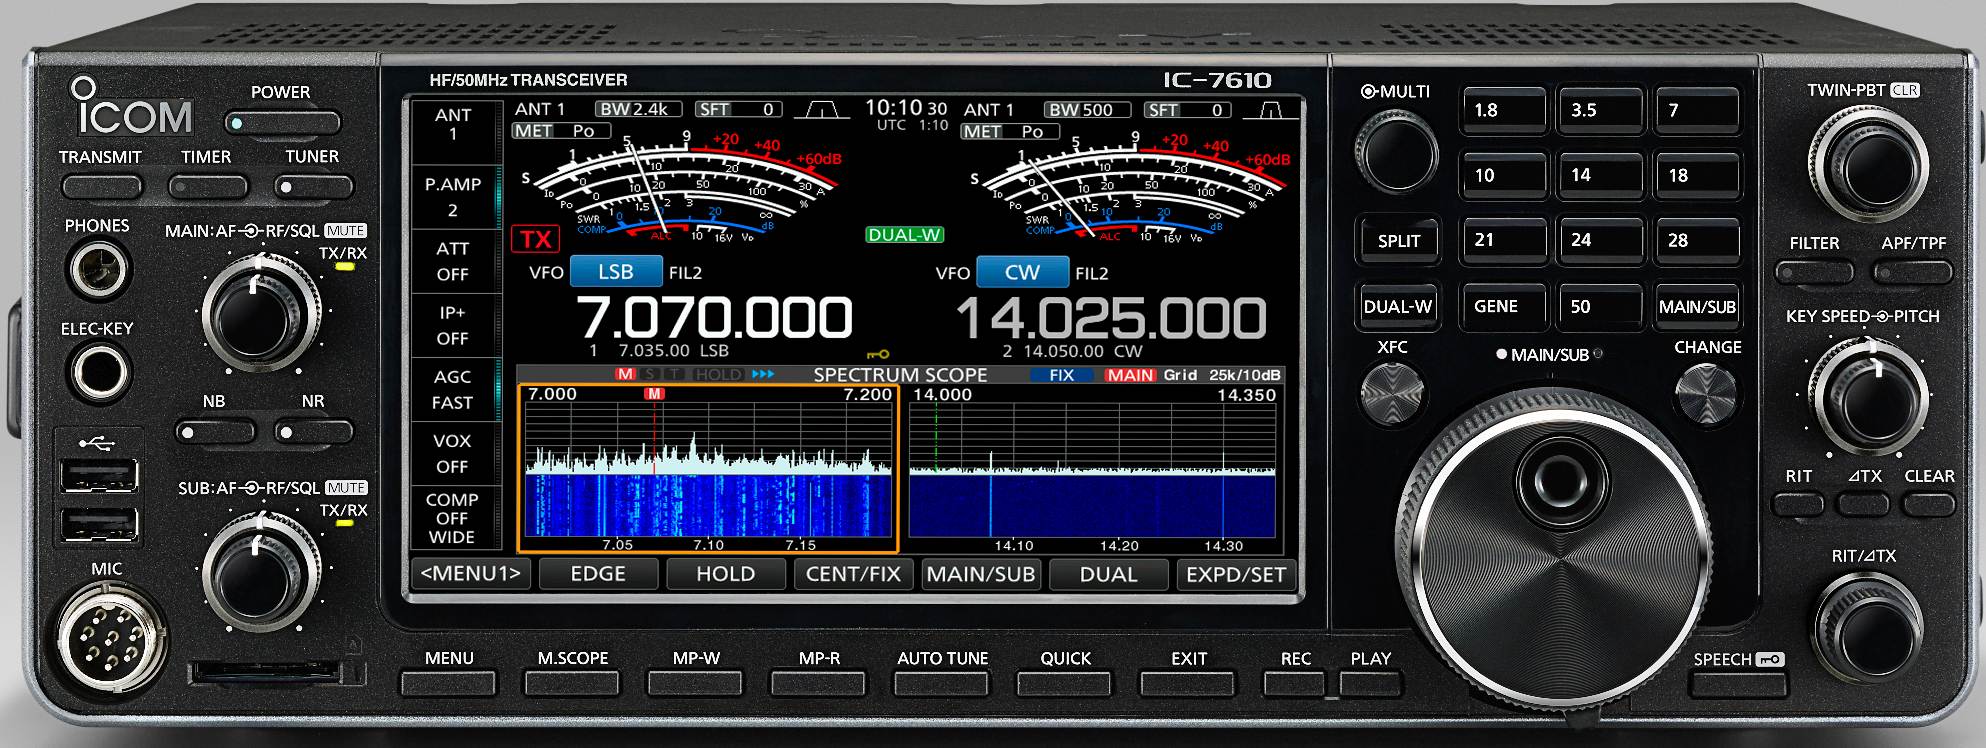Viewport: 1986px width, 748px height.
Task: Tap the sub S-meter display
Action: pos(1131,186)
